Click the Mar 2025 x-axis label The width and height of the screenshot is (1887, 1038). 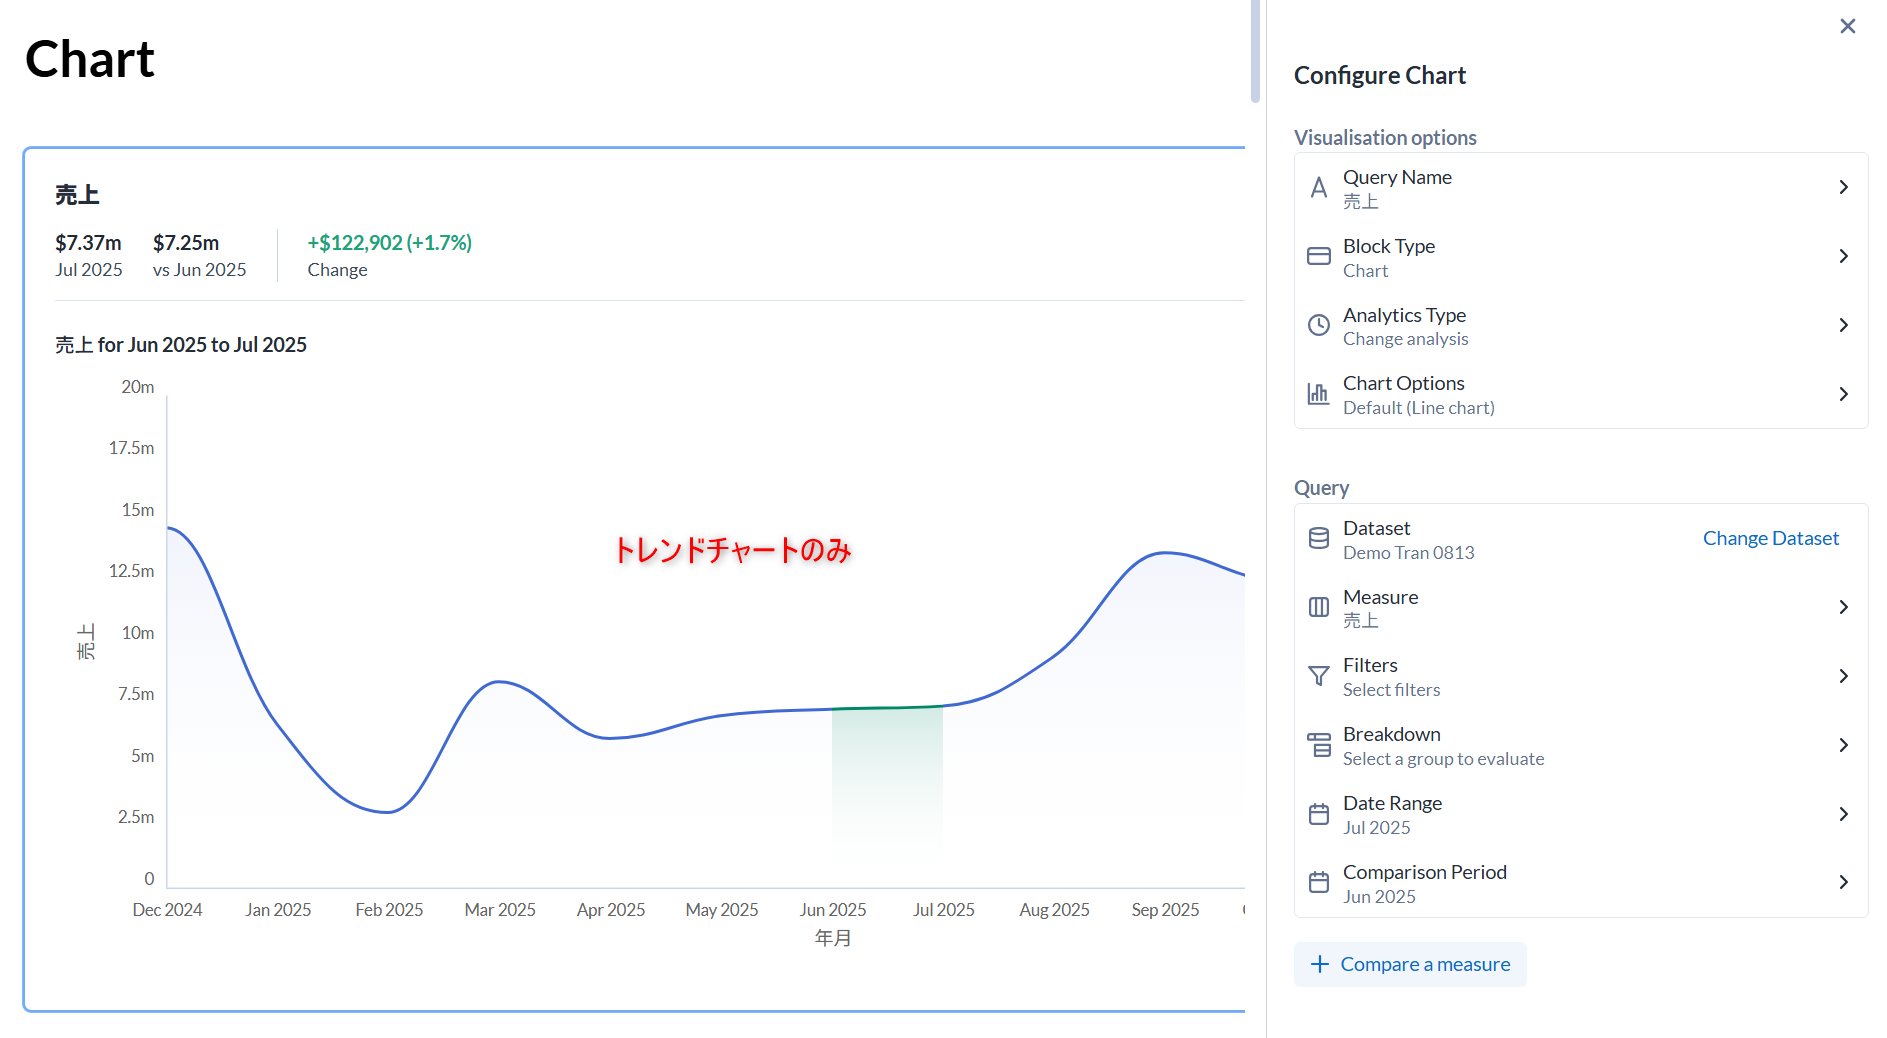click(500, 910)
